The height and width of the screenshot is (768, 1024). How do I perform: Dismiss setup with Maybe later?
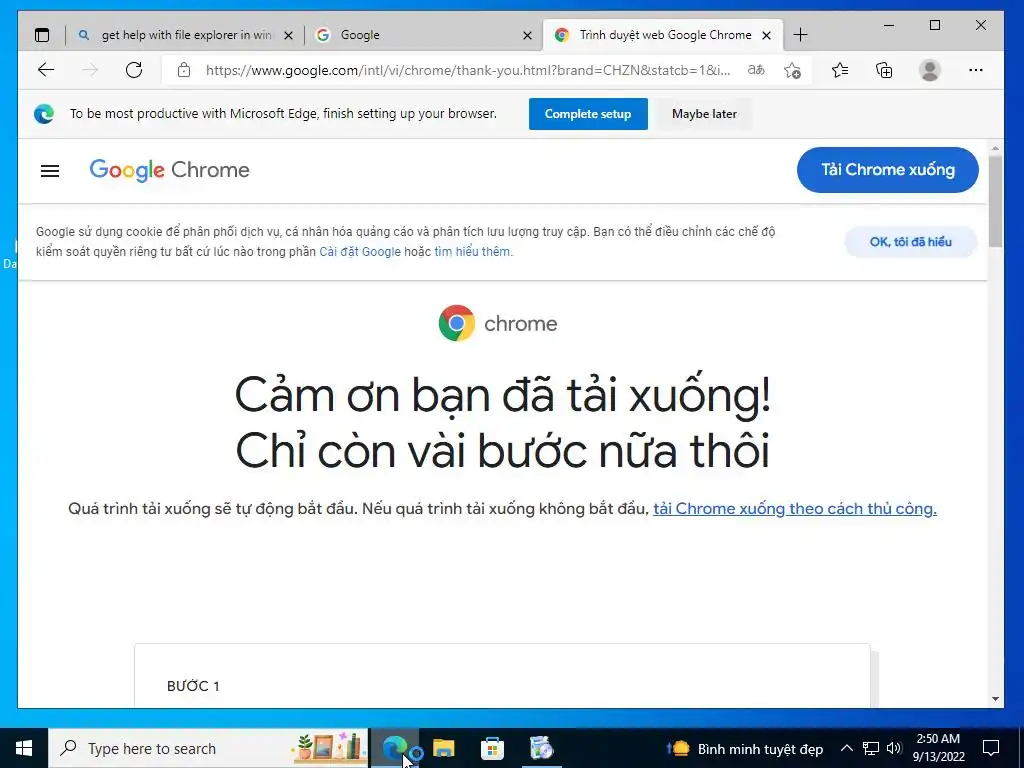pyautogui.click(x=704, y=114)
